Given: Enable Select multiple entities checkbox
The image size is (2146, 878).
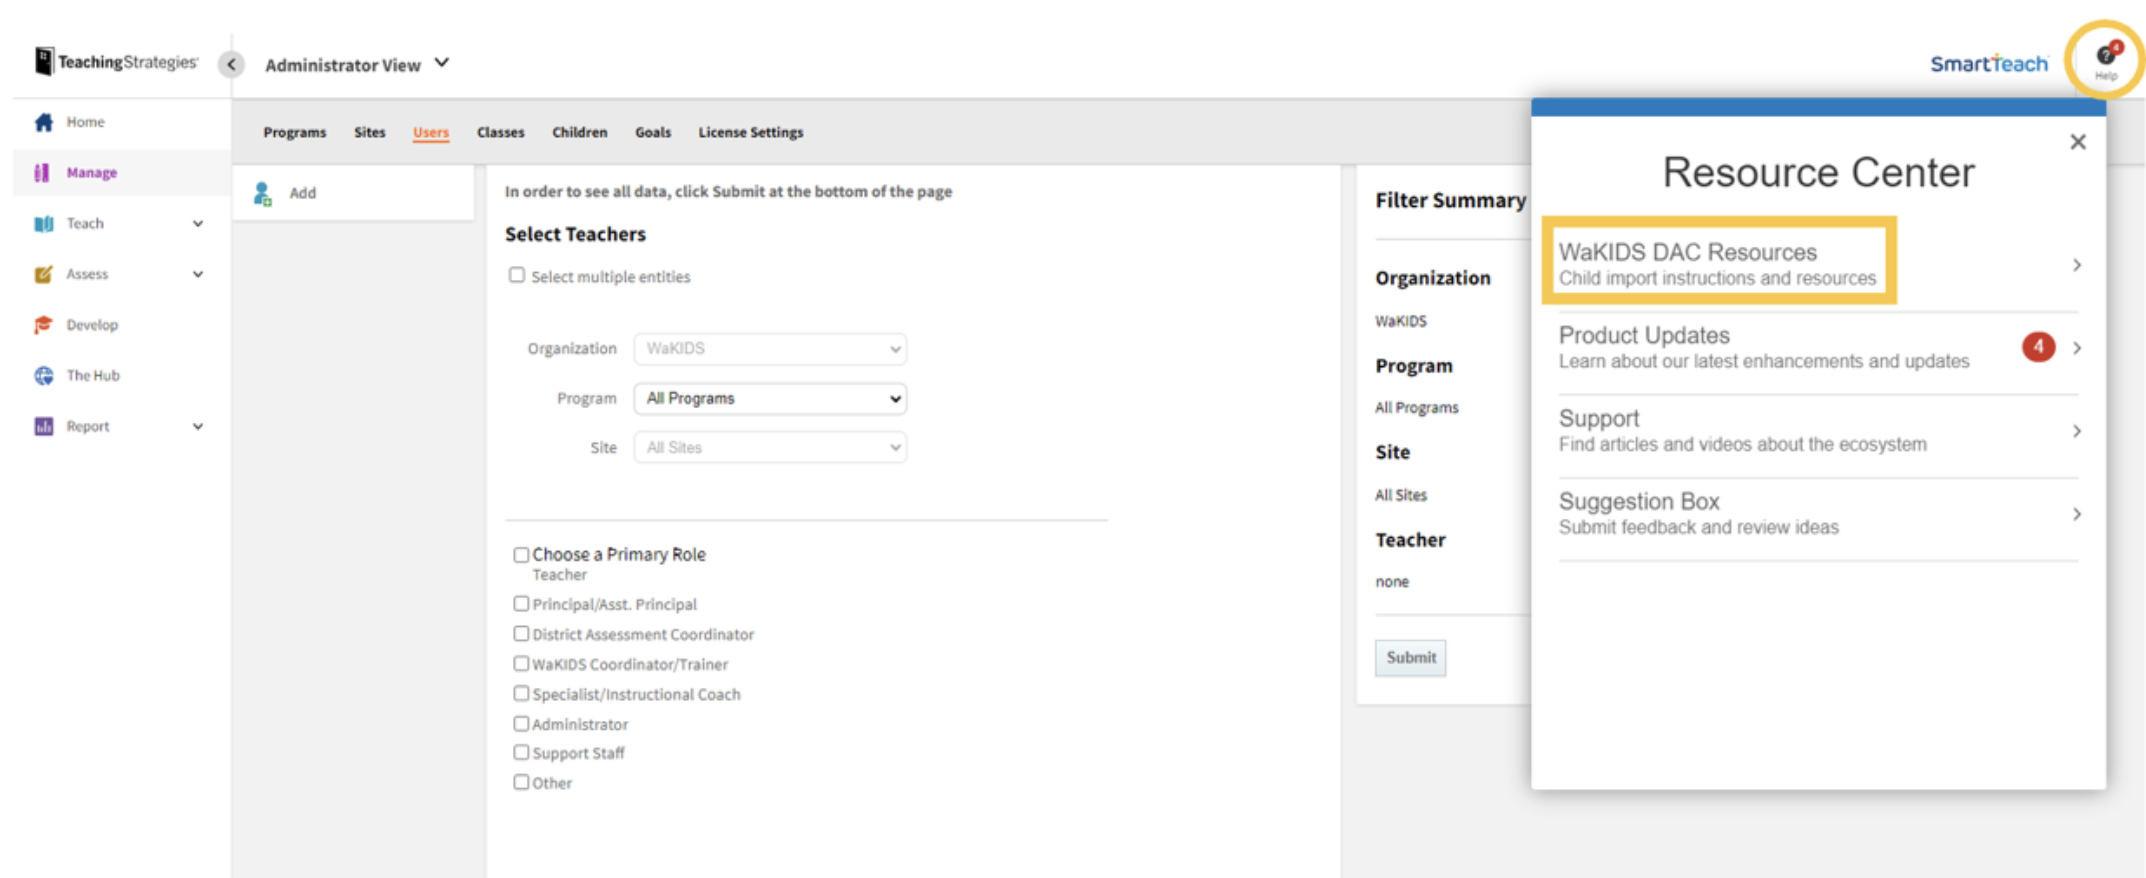Looking at the screenshot, I should tap(517, 276).
